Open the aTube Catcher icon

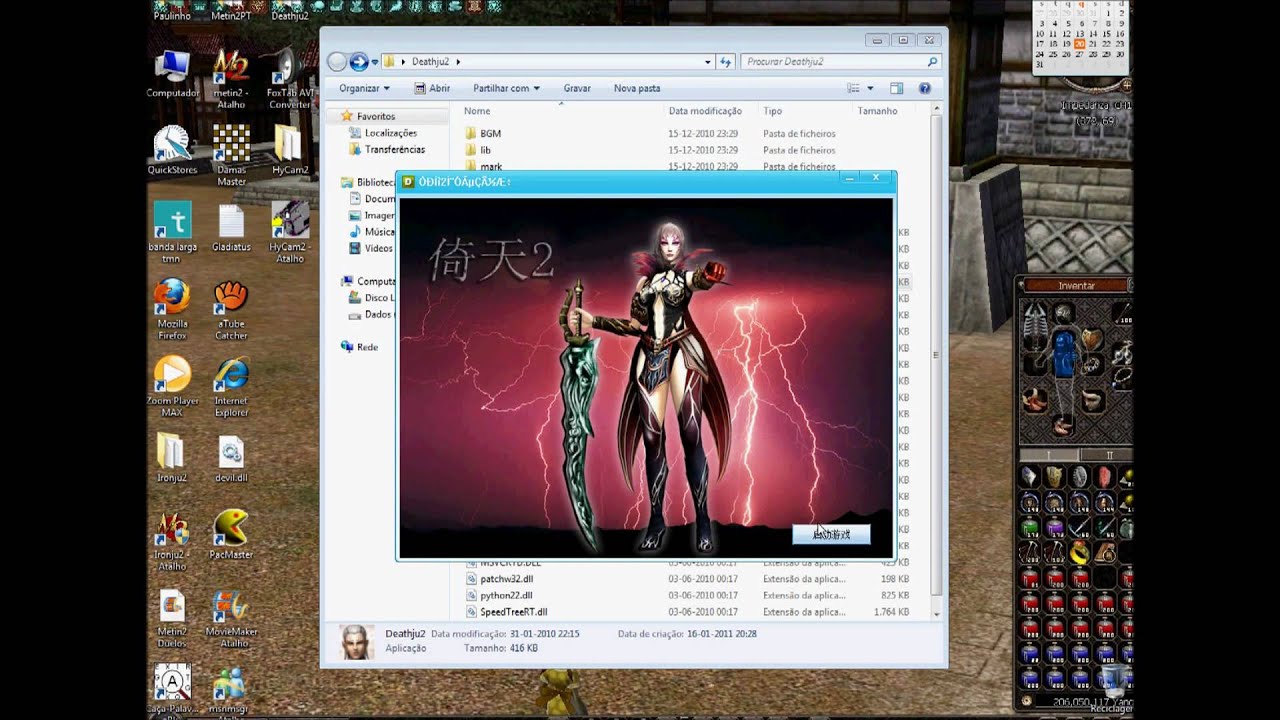[x=231, y=309]
